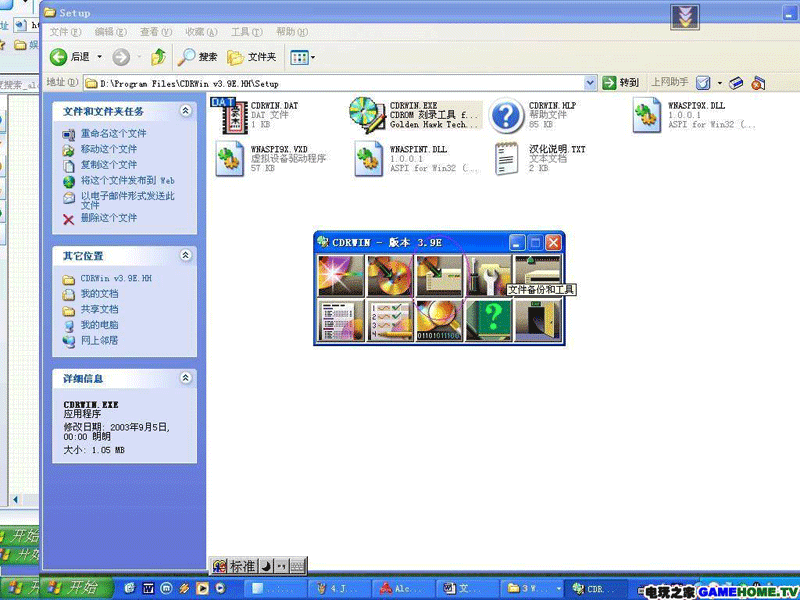Click the Up folder toolbar icon
Screen dimensions: 800x600
tap(158, 57)
